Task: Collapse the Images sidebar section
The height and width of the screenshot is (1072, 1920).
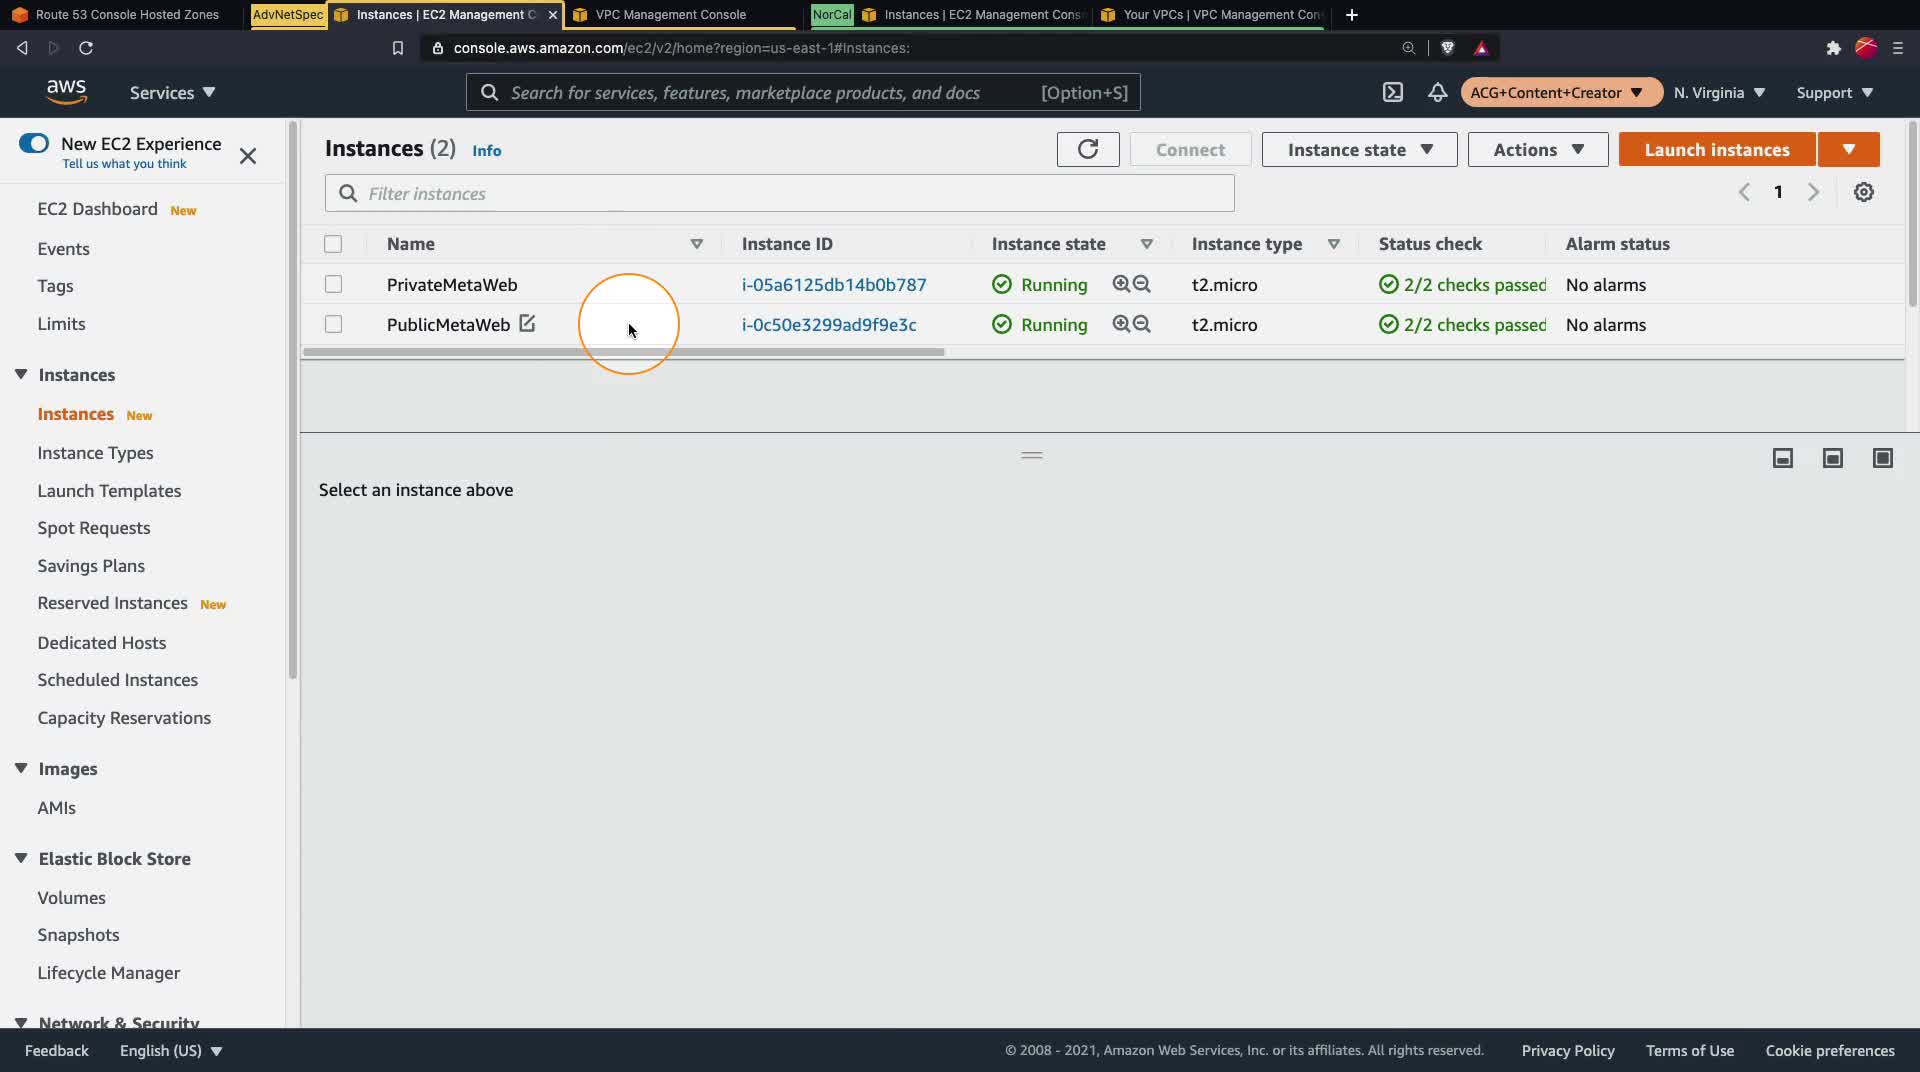Action: [x=21, y=768]
